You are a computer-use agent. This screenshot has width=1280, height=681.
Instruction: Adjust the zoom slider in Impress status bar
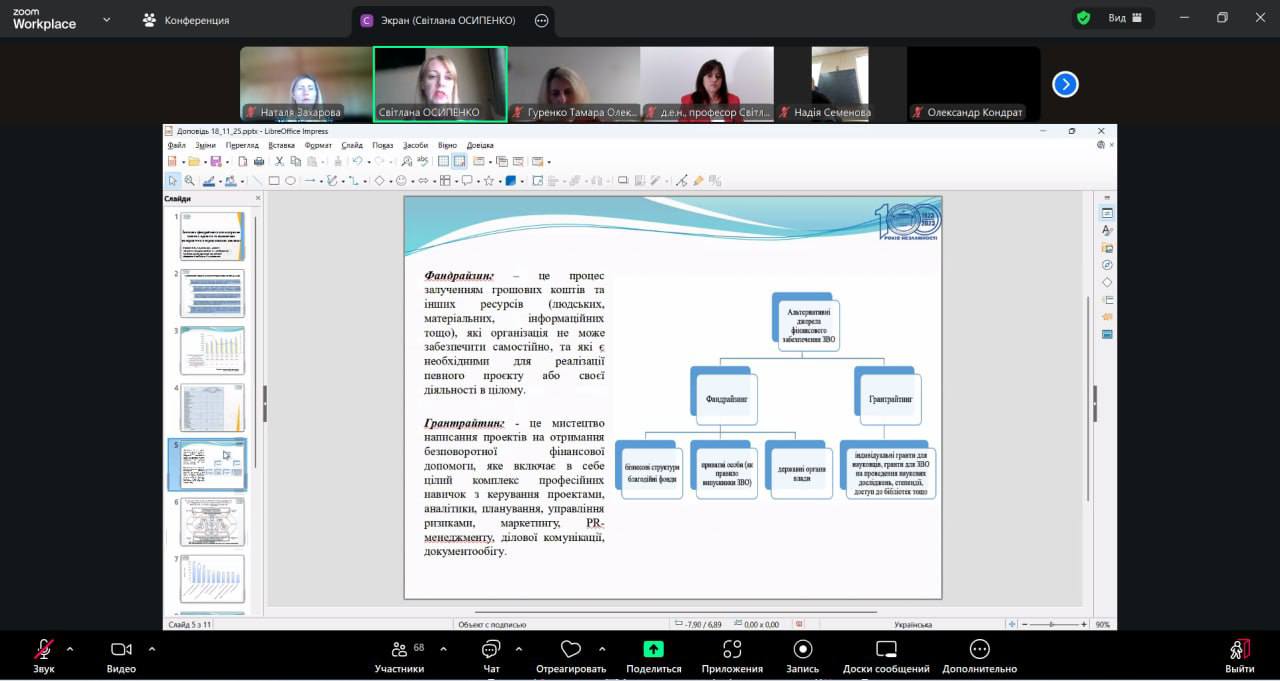click(x=1047, y=625)
